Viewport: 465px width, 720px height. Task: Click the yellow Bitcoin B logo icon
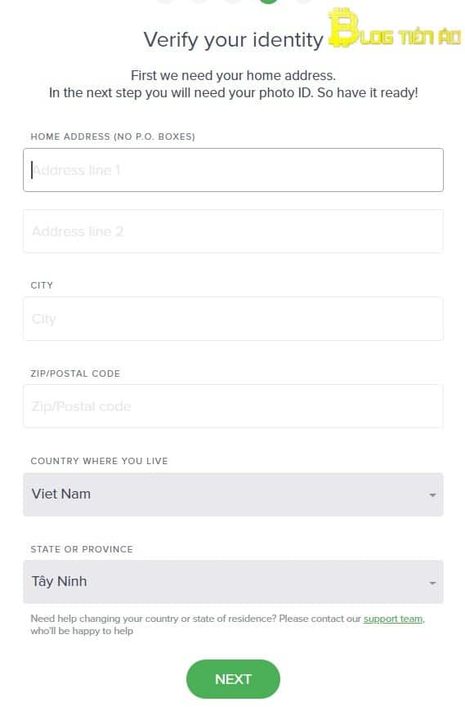[344, 28]
